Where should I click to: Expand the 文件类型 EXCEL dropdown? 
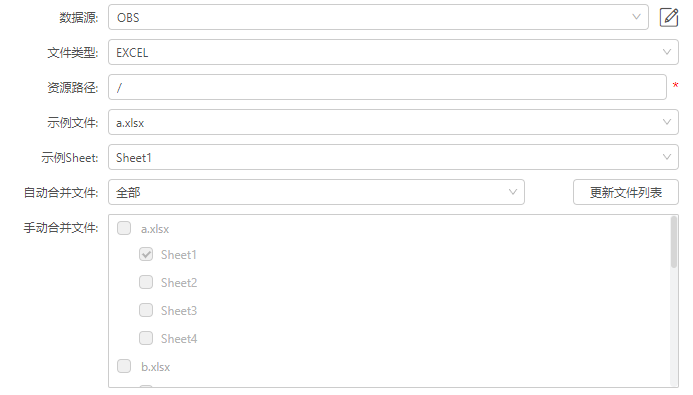(x=393, y=52)
